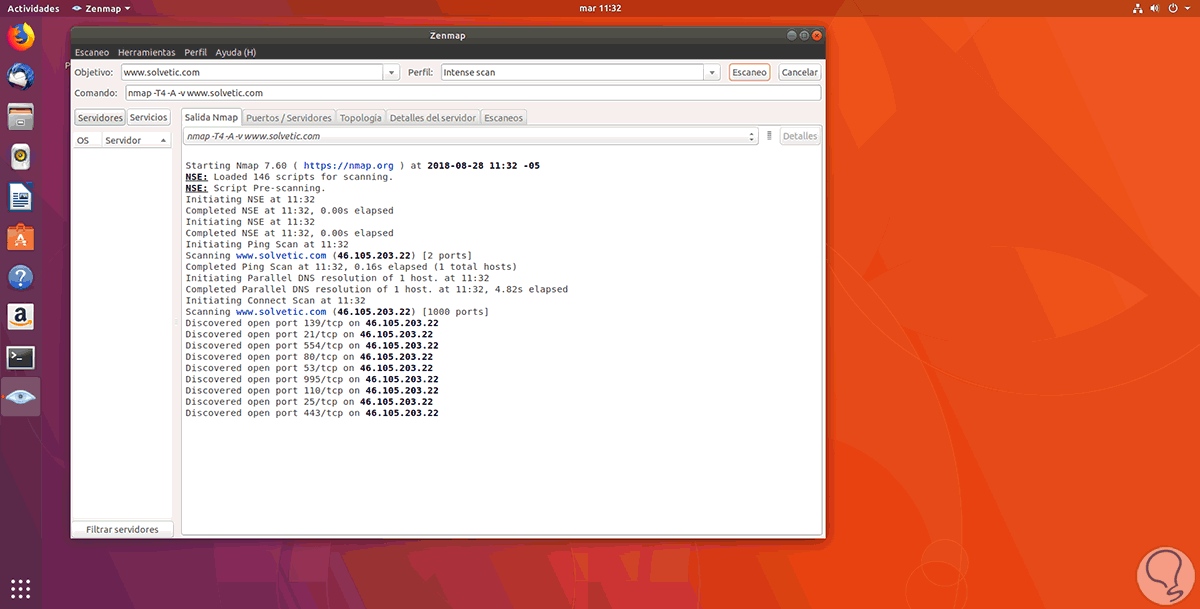
Task: Click 'Script Pre-scanning.' line
Action: (x=256, y=188)
